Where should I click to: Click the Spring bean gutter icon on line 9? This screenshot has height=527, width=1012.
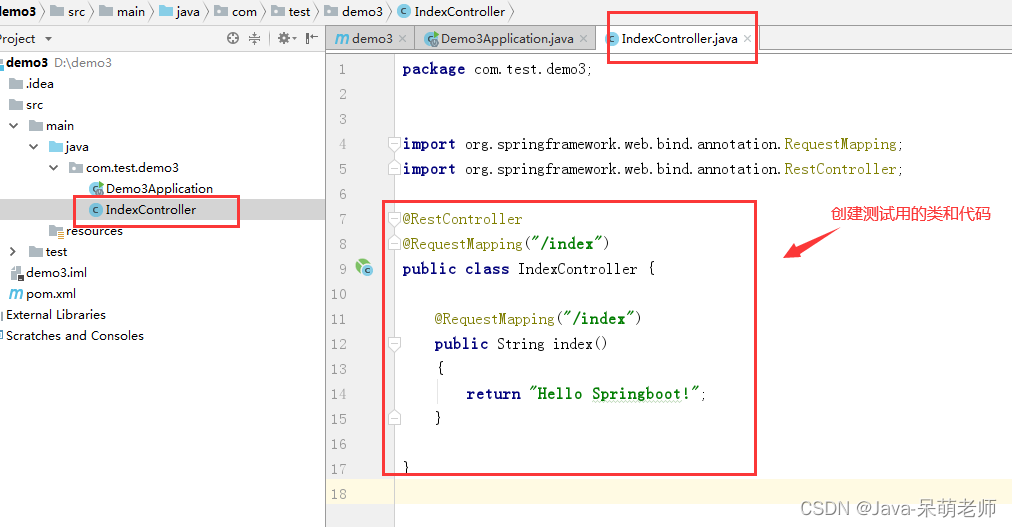point(364,268)
